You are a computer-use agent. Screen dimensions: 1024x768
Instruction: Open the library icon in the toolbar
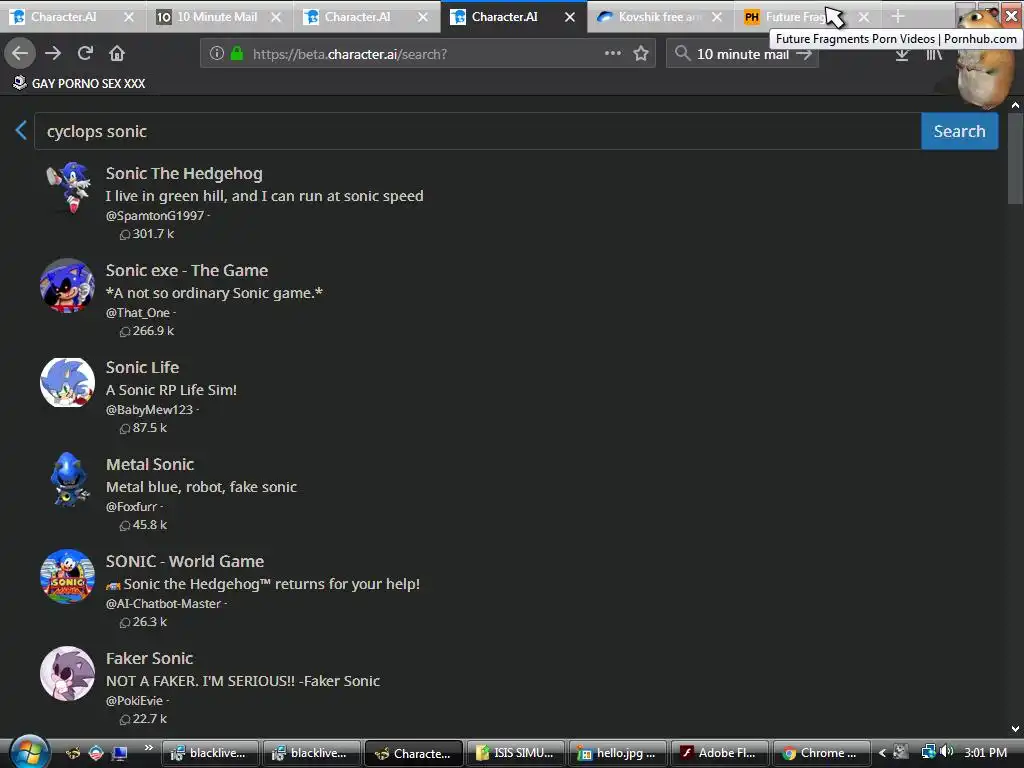point(934,54)
